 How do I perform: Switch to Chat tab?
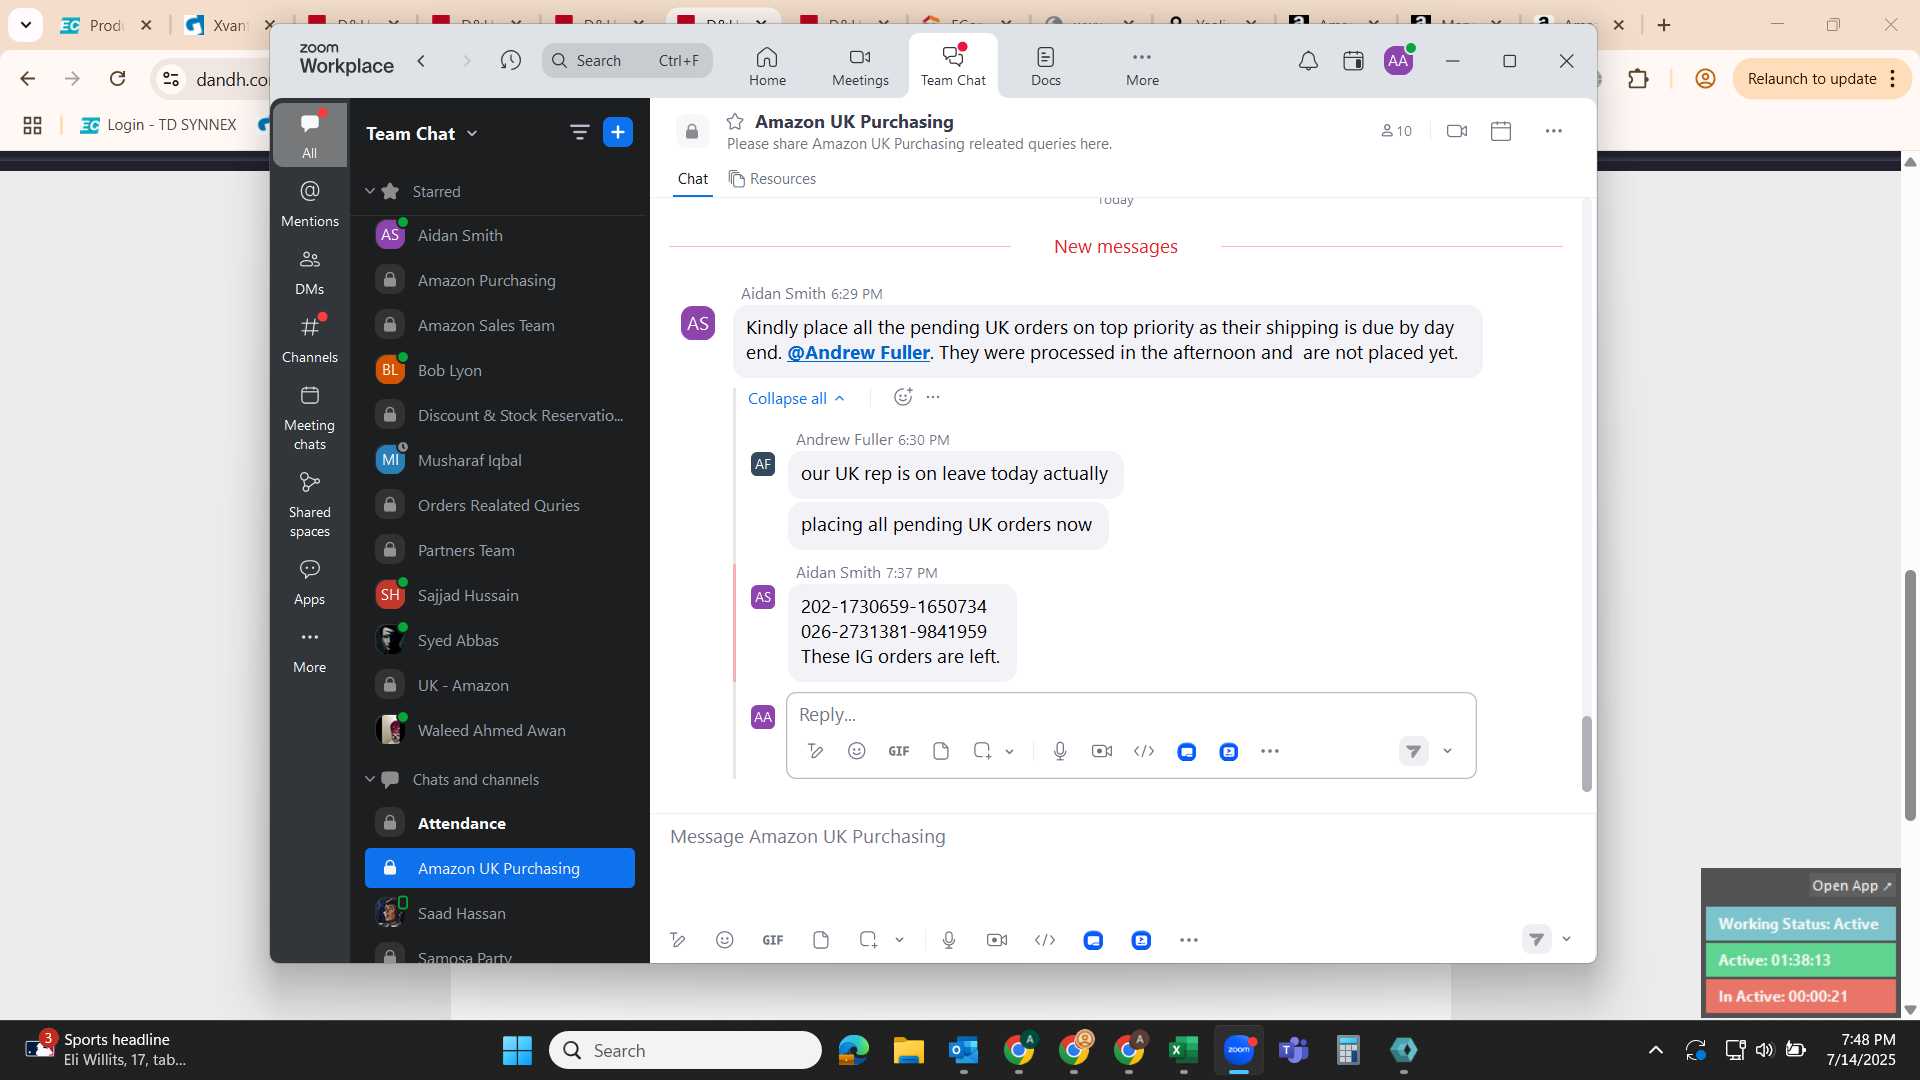[692, 179]
